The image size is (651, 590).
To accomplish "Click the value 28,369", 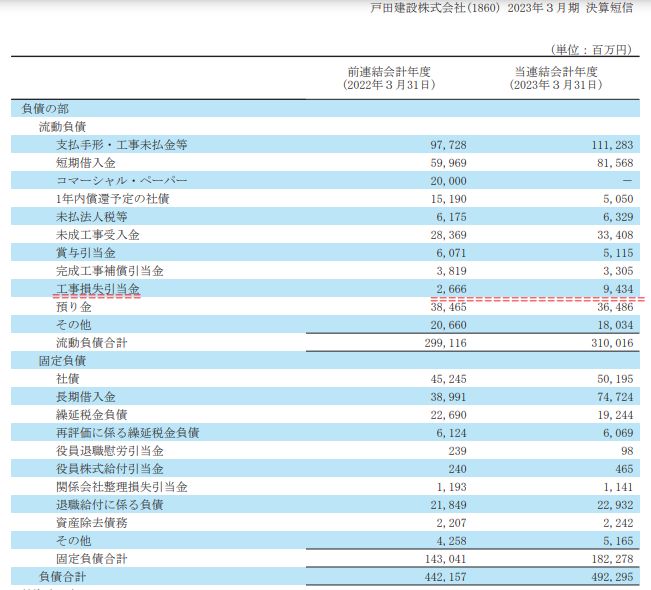I will [x=448, y=235].
